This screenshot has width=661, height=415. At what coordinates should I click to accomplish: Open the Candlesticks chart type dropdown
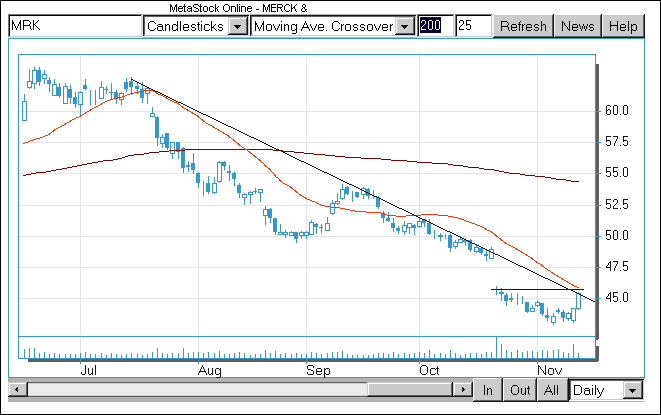pyautogui.click(x=238, y=27)
